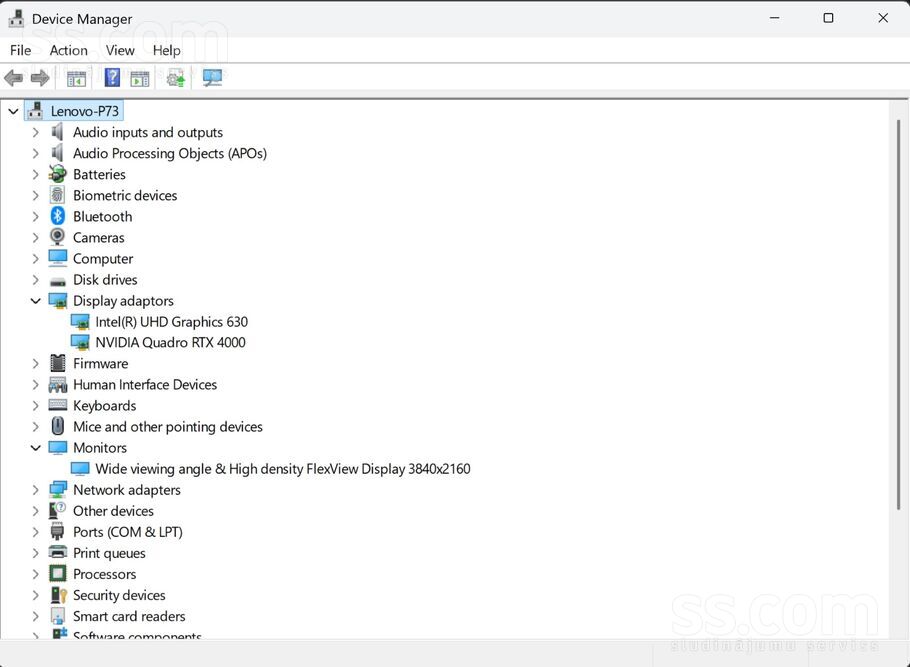This screenshot has height=667, width=910.
Task: Click the Biometric devices fingerprint icon
Action: tap(57, 195)
